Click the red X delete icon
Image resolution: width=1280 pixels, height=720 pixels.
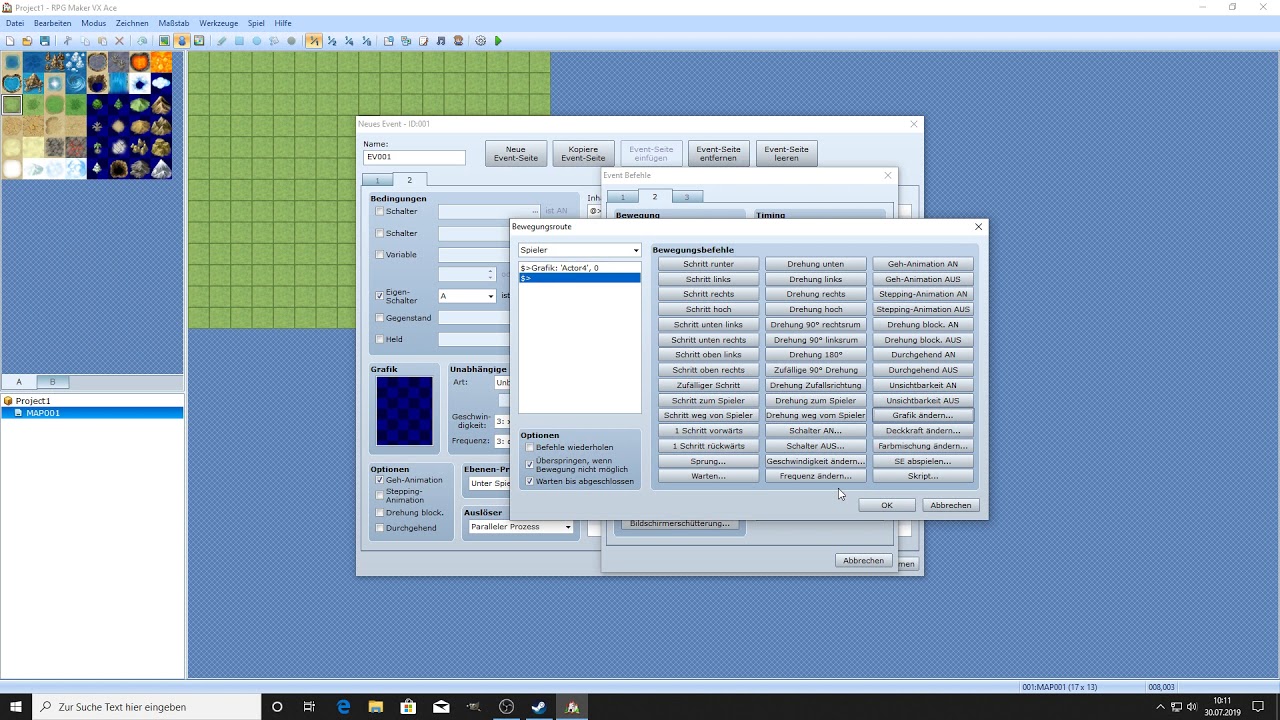pyautogui.click(x=119, y=41)
